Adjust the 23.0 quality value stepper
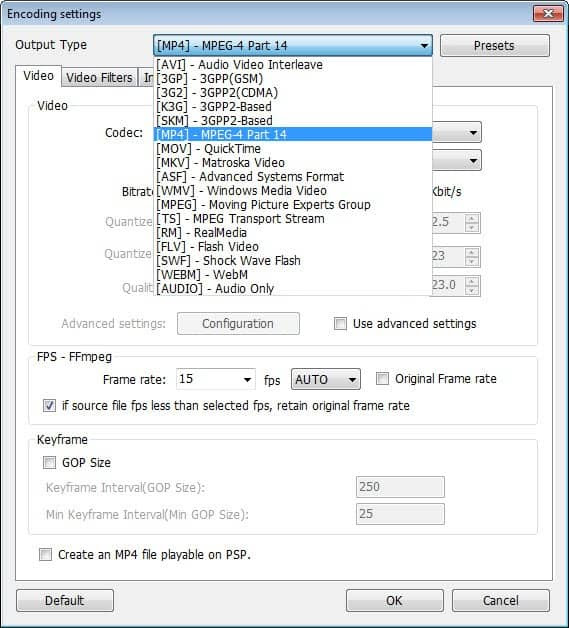Viewport: 569px width, 628px height. coord(472,286)
